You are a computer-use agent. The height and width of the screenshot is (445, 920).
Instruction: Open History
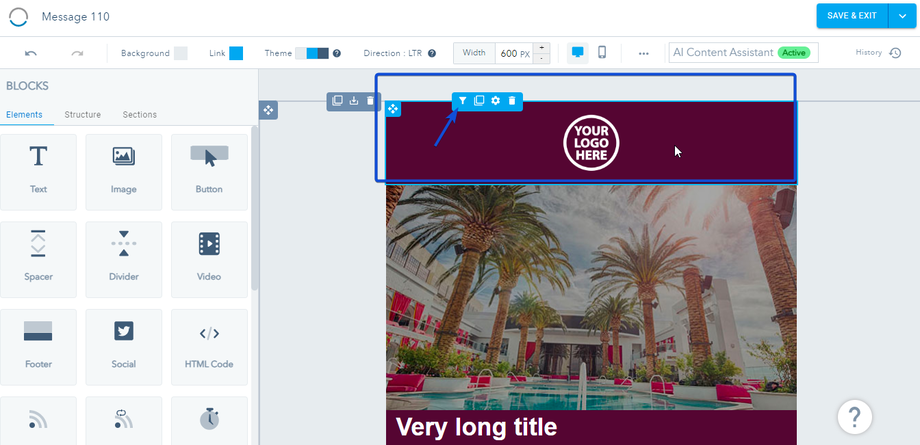point(878,53)
